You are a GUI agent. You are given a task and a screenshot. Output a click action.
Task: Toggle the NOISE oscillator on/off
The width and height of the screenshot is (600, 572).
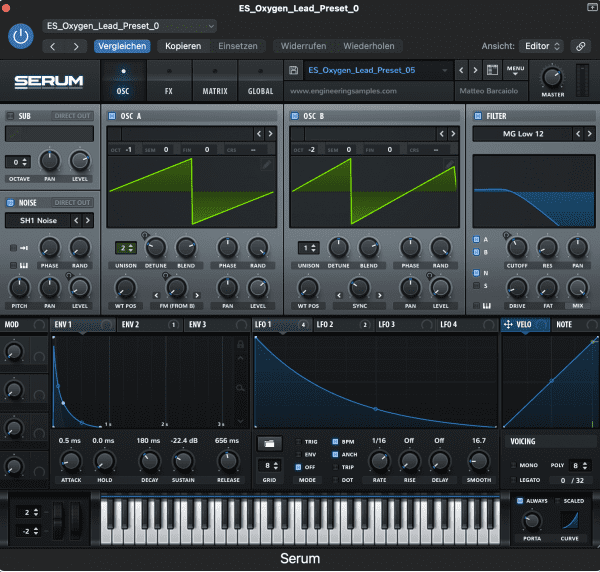point(10,203)
